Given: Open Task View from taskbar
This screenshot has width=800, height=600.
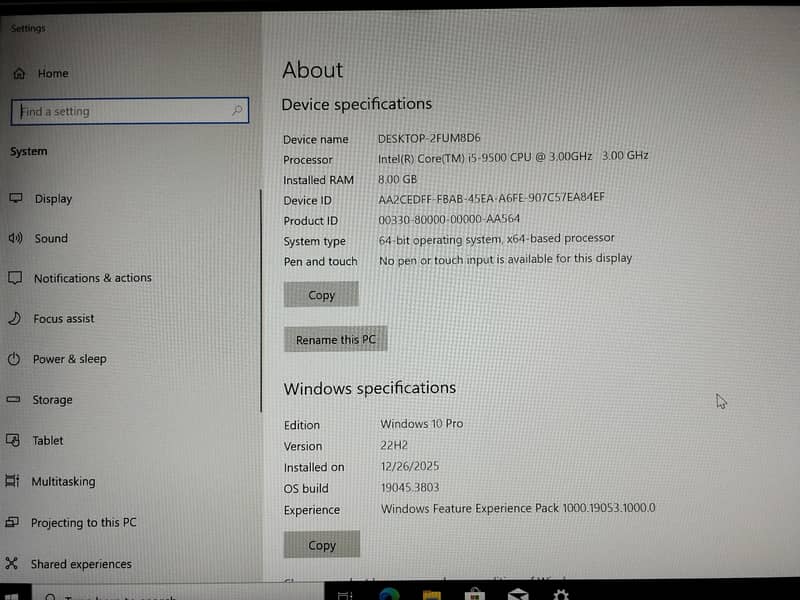Looking at the screenshot, I should coord(345,595).
